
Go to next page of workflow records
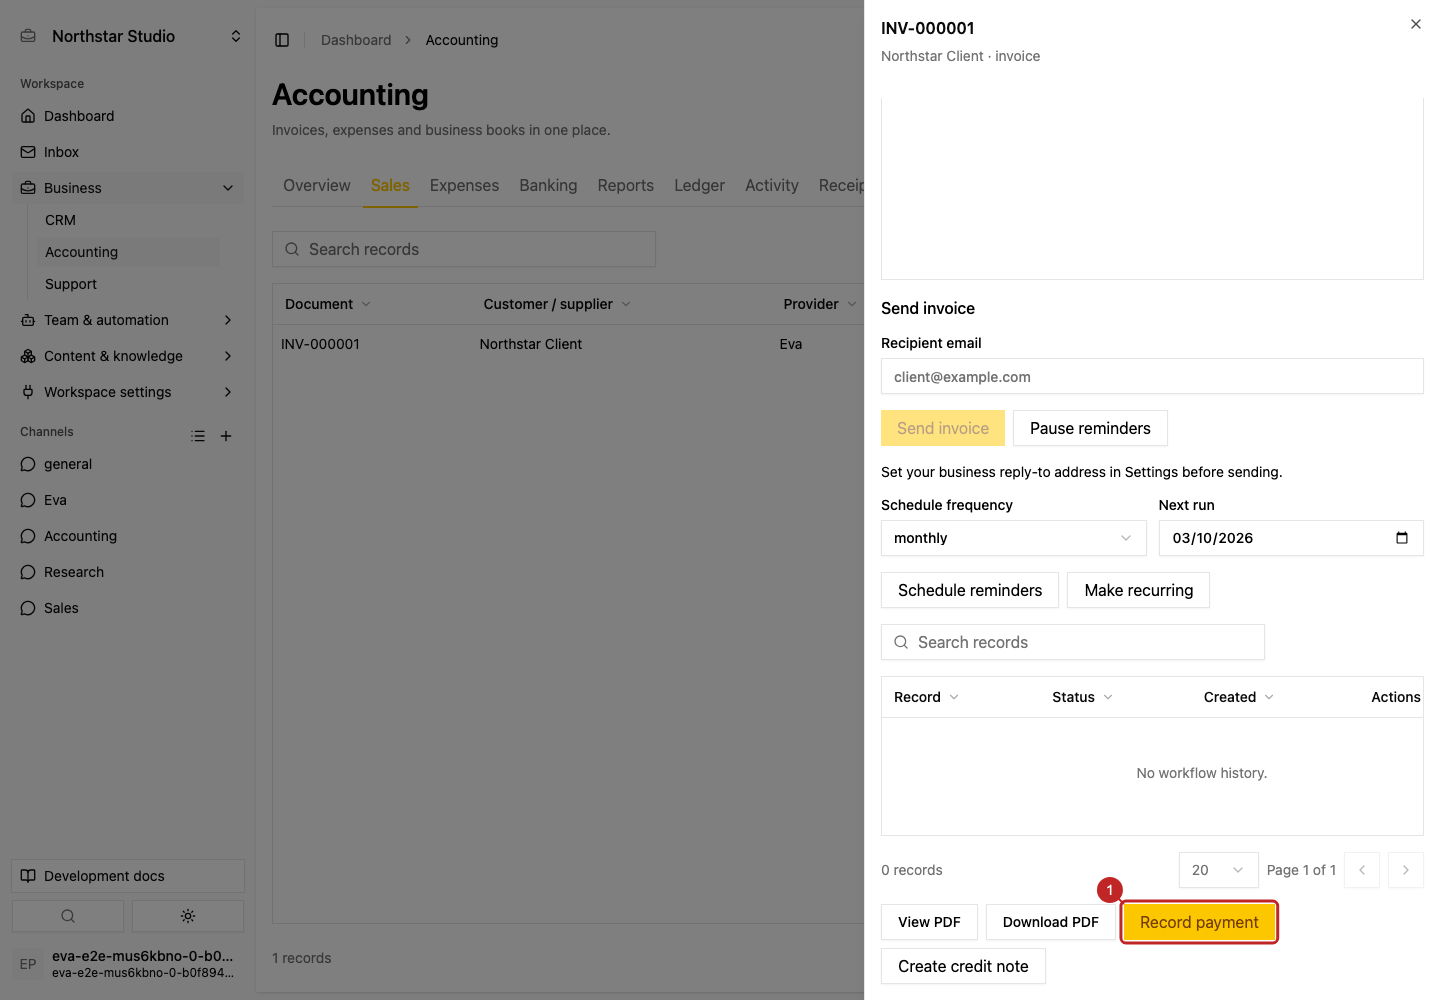(x=1406, y=870)
